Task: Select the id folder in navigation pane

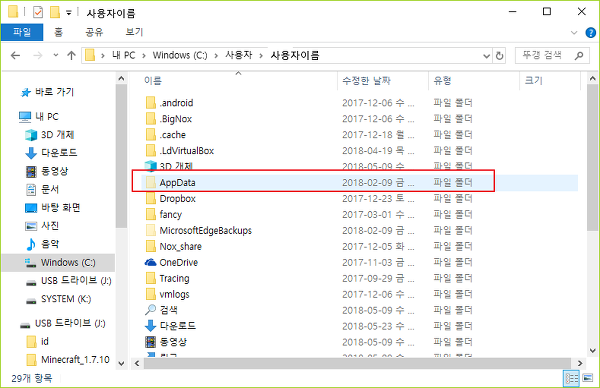Action: [38, 341]
